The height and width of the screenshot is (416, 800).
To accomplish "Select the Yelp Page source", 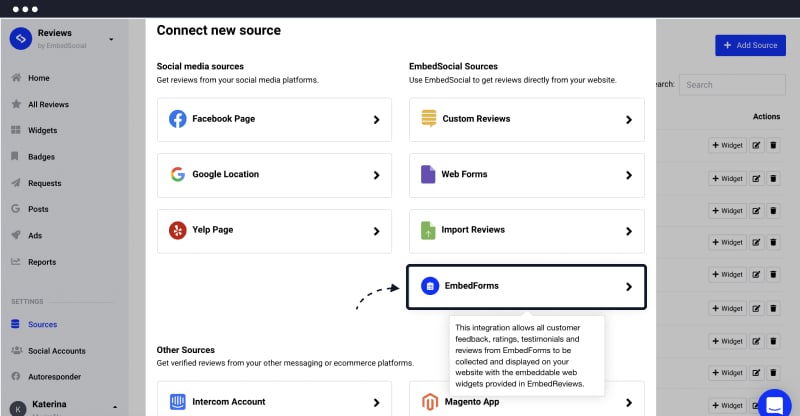I will 274,231.
